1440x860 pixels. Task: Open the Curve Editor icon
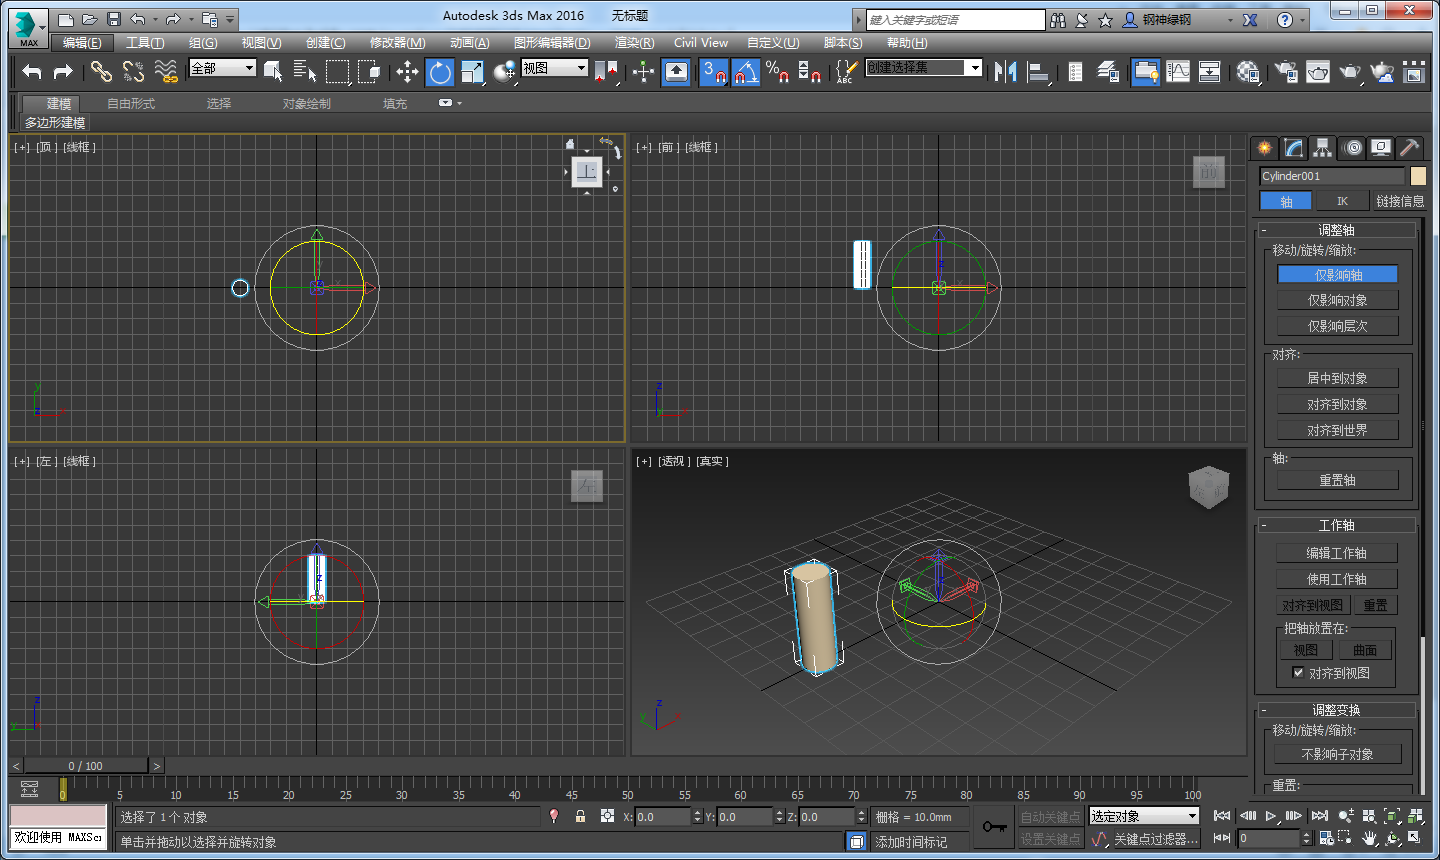1178,71
